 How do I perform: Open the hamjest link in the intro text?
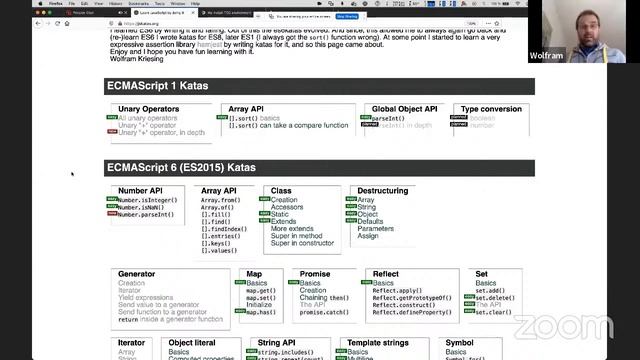point(209,44)
